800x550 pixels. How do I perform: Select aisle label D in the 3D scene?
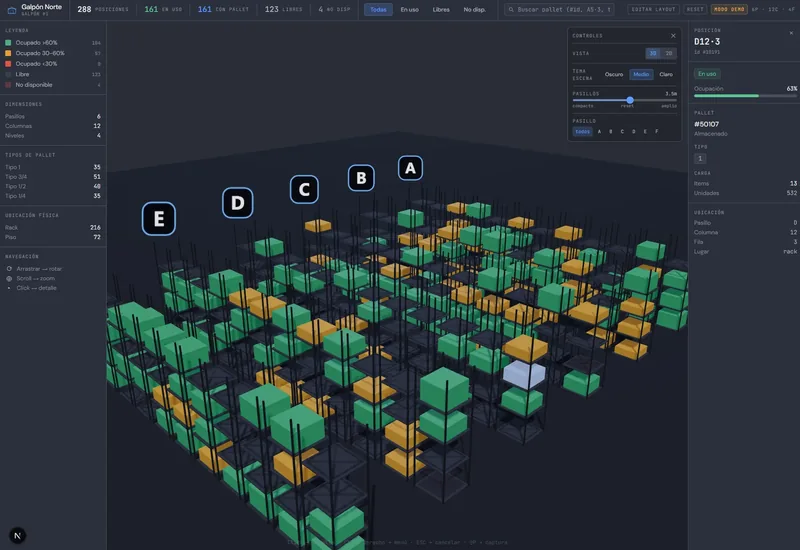(237, 203)
